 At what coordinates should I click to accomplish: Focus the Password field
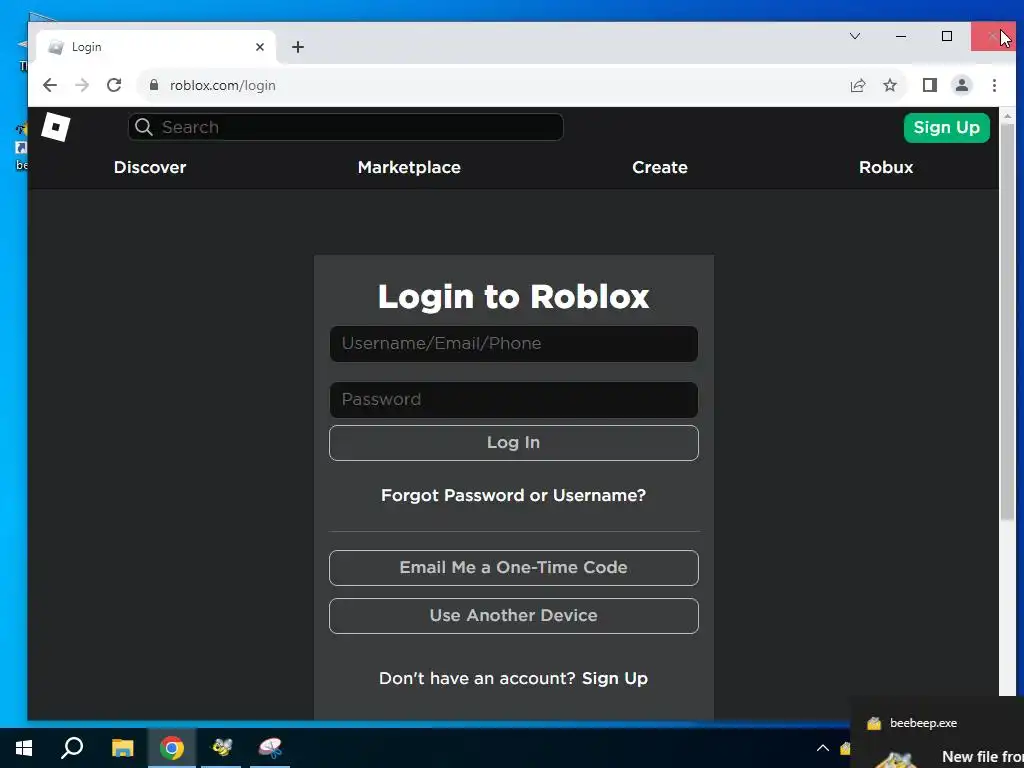click(514, 400)
